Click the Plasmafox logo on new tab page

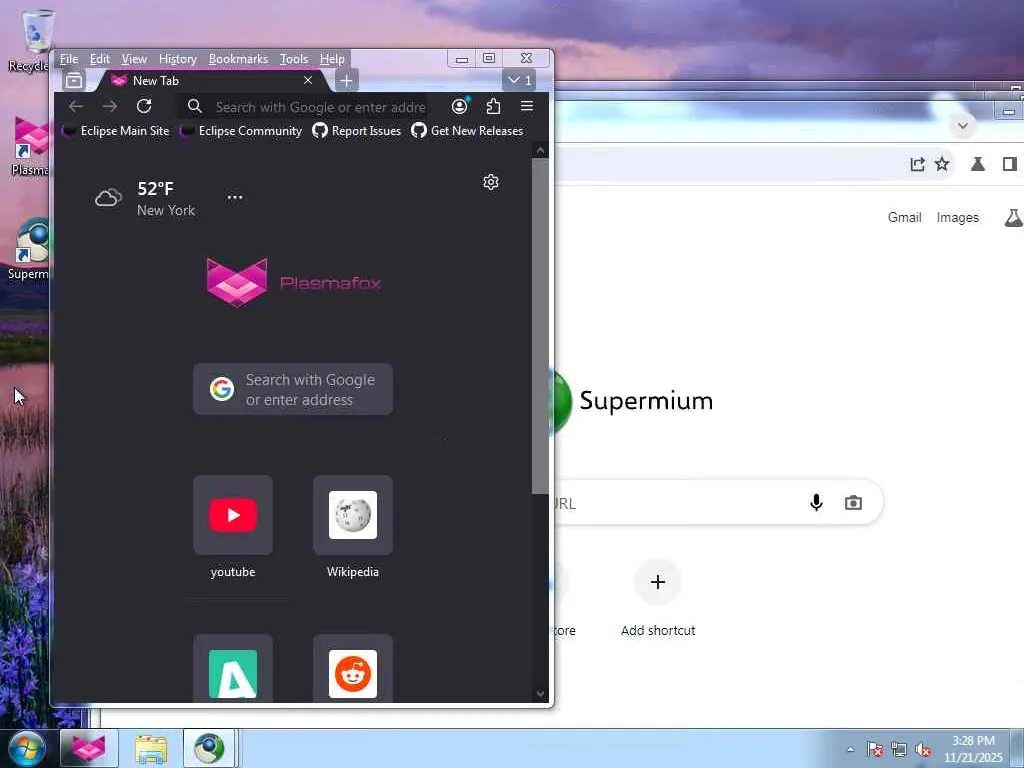pos(293,282)
